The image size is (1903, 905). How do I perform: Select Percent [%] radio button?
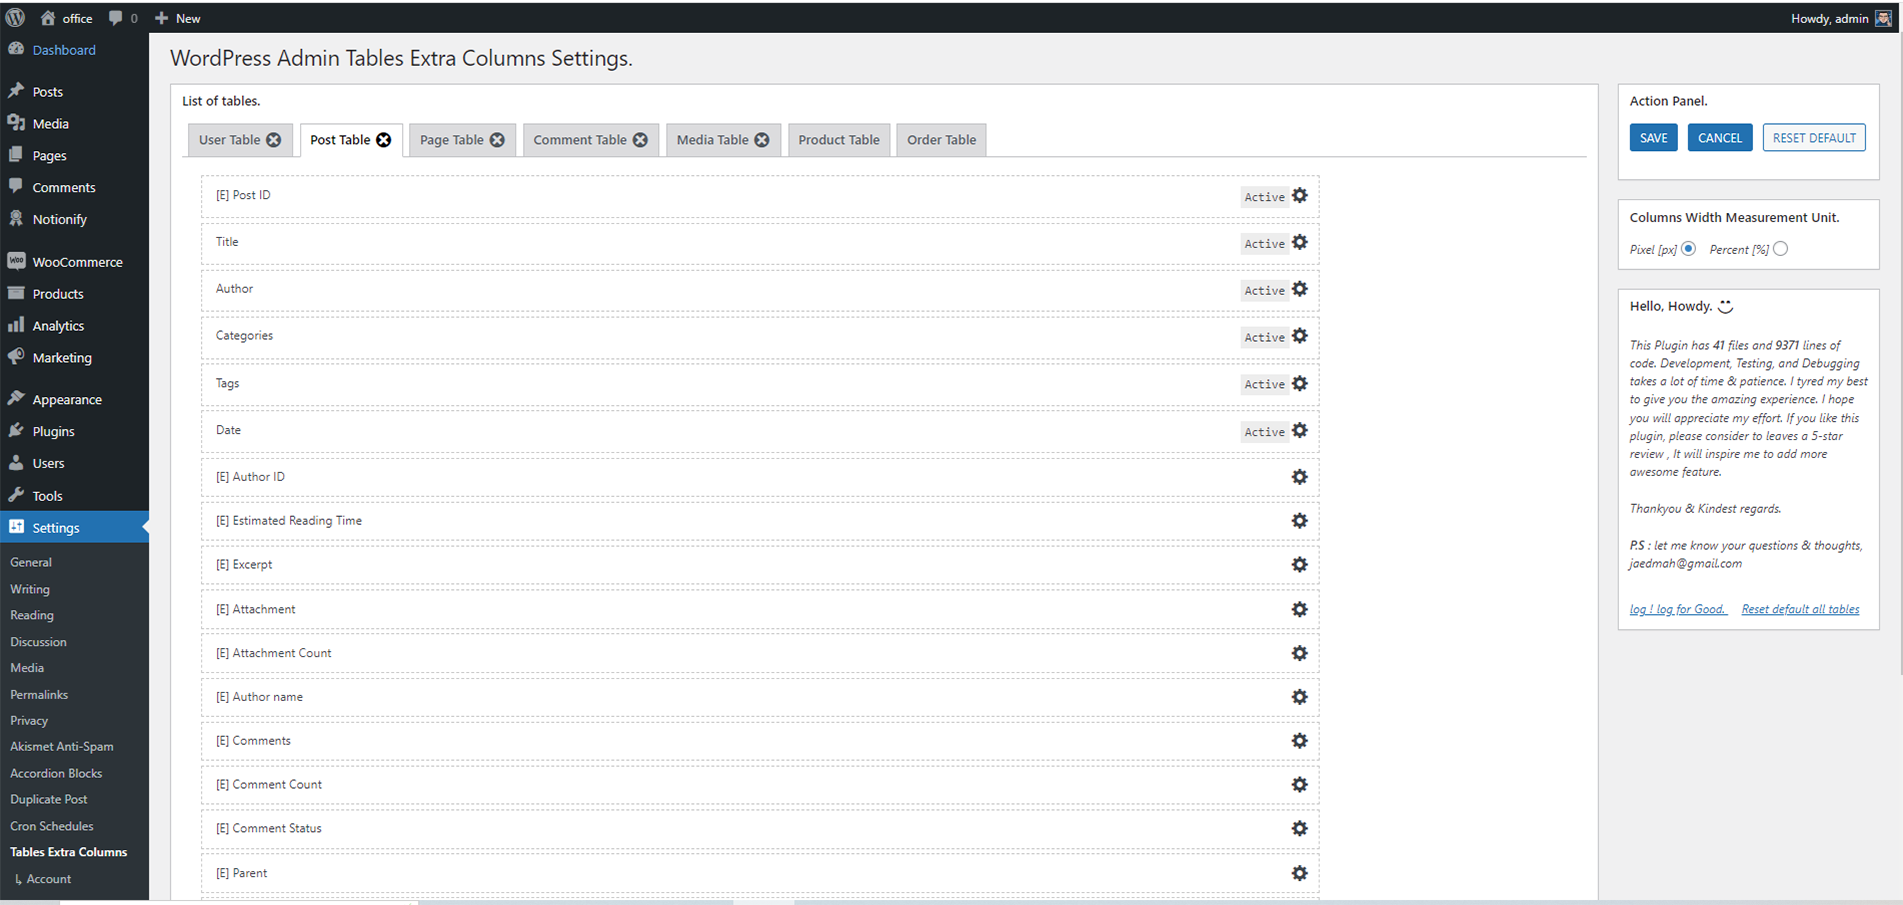(1780, 249)
